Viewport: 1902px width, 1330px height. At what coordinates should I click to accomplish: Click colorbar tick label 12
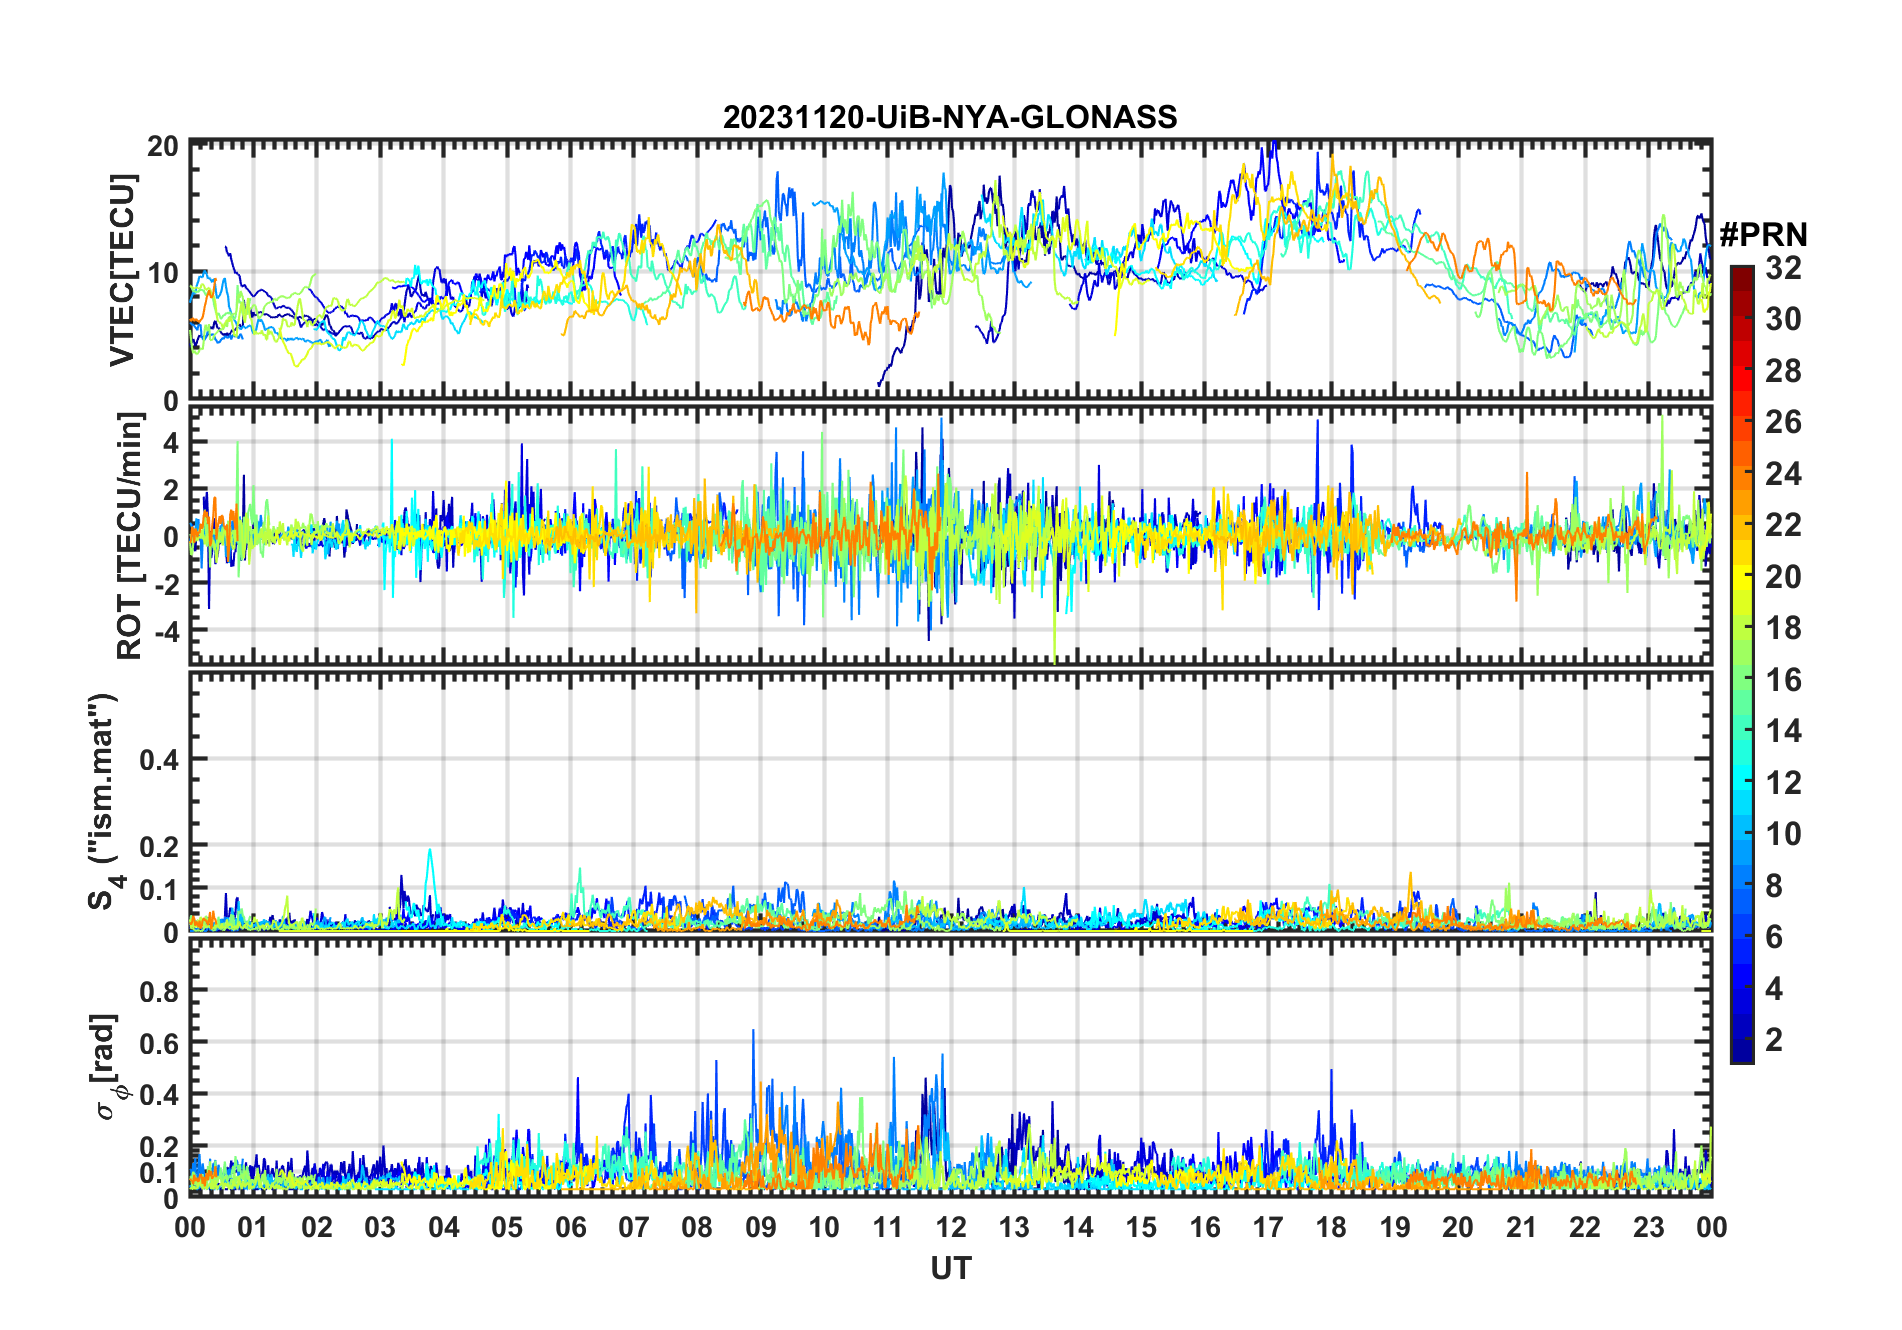click(x=1783, y=783)
